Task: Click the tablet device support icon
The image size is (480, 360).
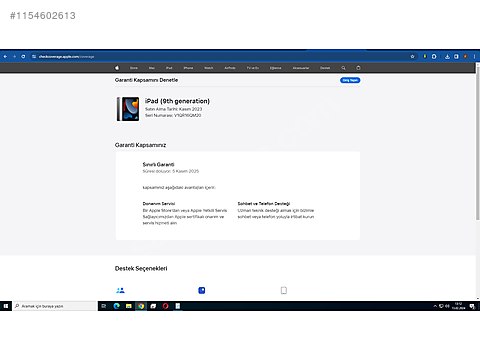Action: point(284,290)
